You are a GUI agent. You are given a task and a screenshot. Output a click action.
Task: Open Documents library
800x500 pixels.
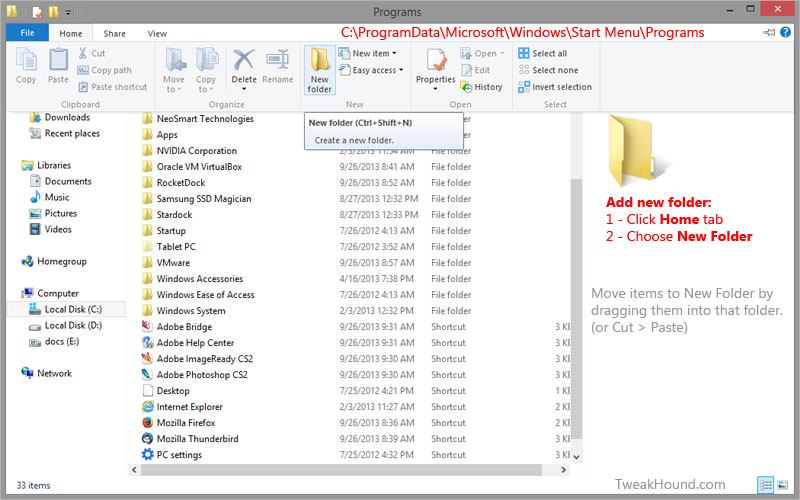(60, 182)
